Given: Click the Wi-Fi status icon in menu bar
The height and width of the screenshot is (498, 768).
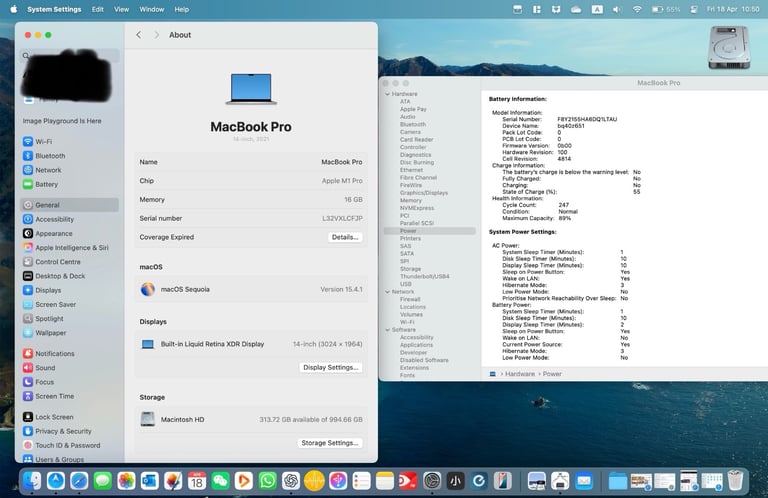Looking at the screenshot, I should (x=637, y=9).
